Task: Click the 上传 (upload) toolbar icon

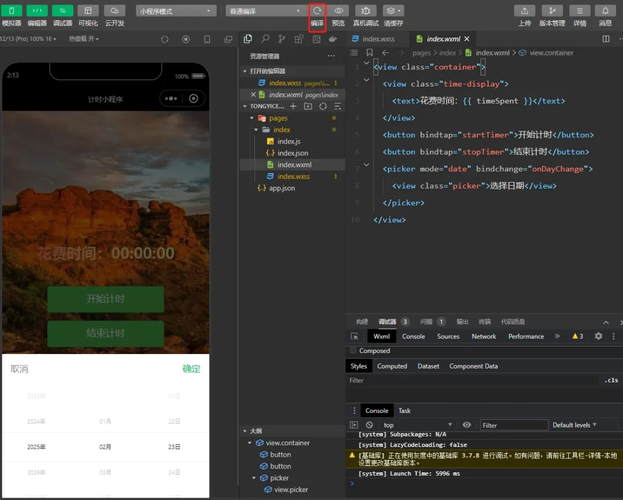Action: pos(525,10)
